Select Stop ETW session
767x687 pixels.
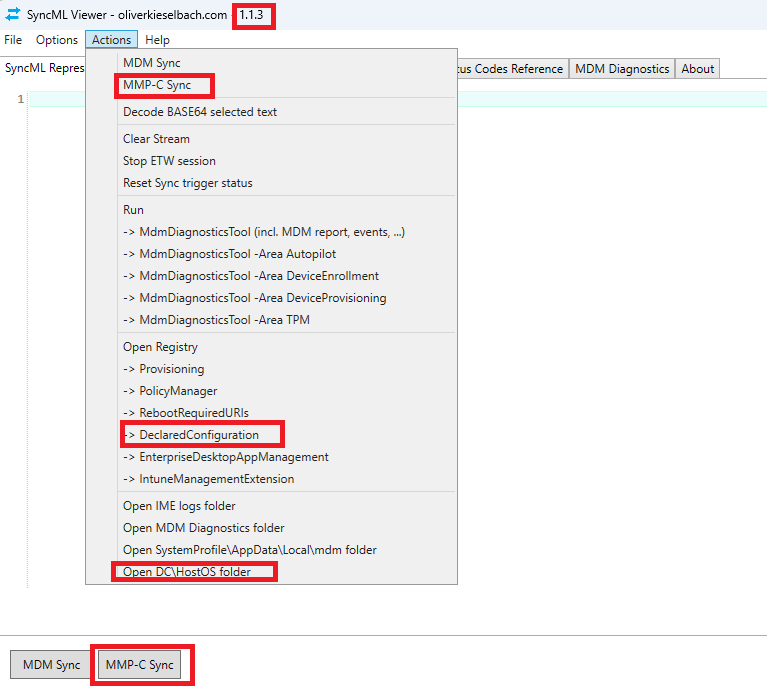271,160
